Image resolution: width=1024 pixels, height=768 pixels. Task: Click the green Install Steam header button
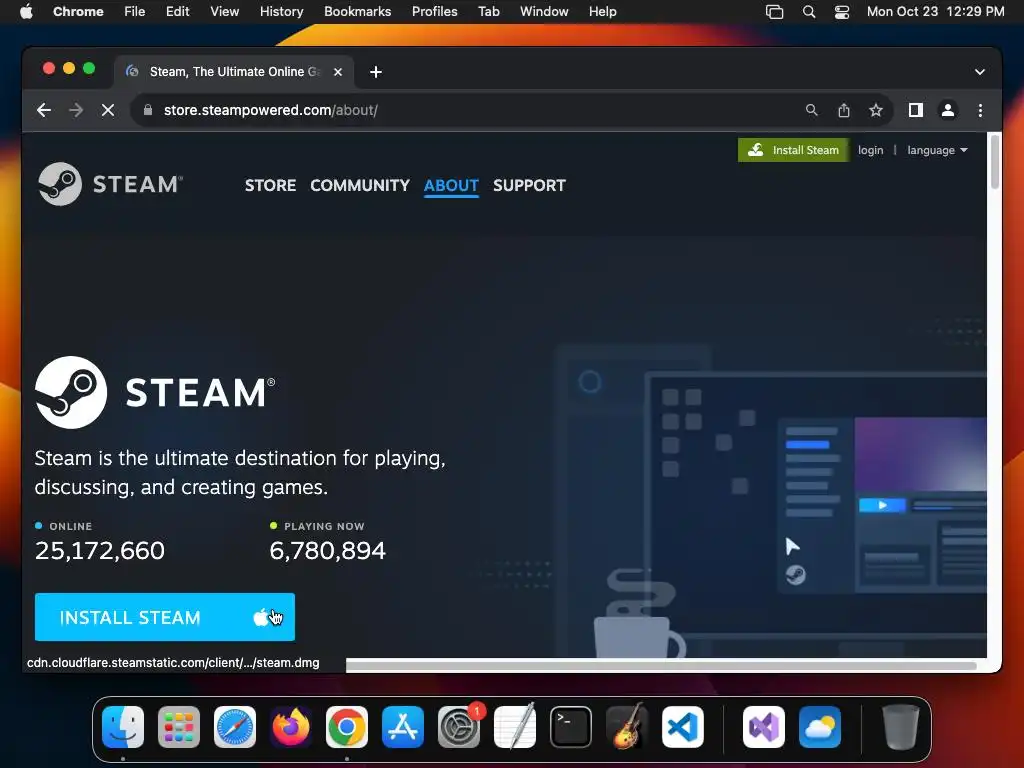[793, 150]
